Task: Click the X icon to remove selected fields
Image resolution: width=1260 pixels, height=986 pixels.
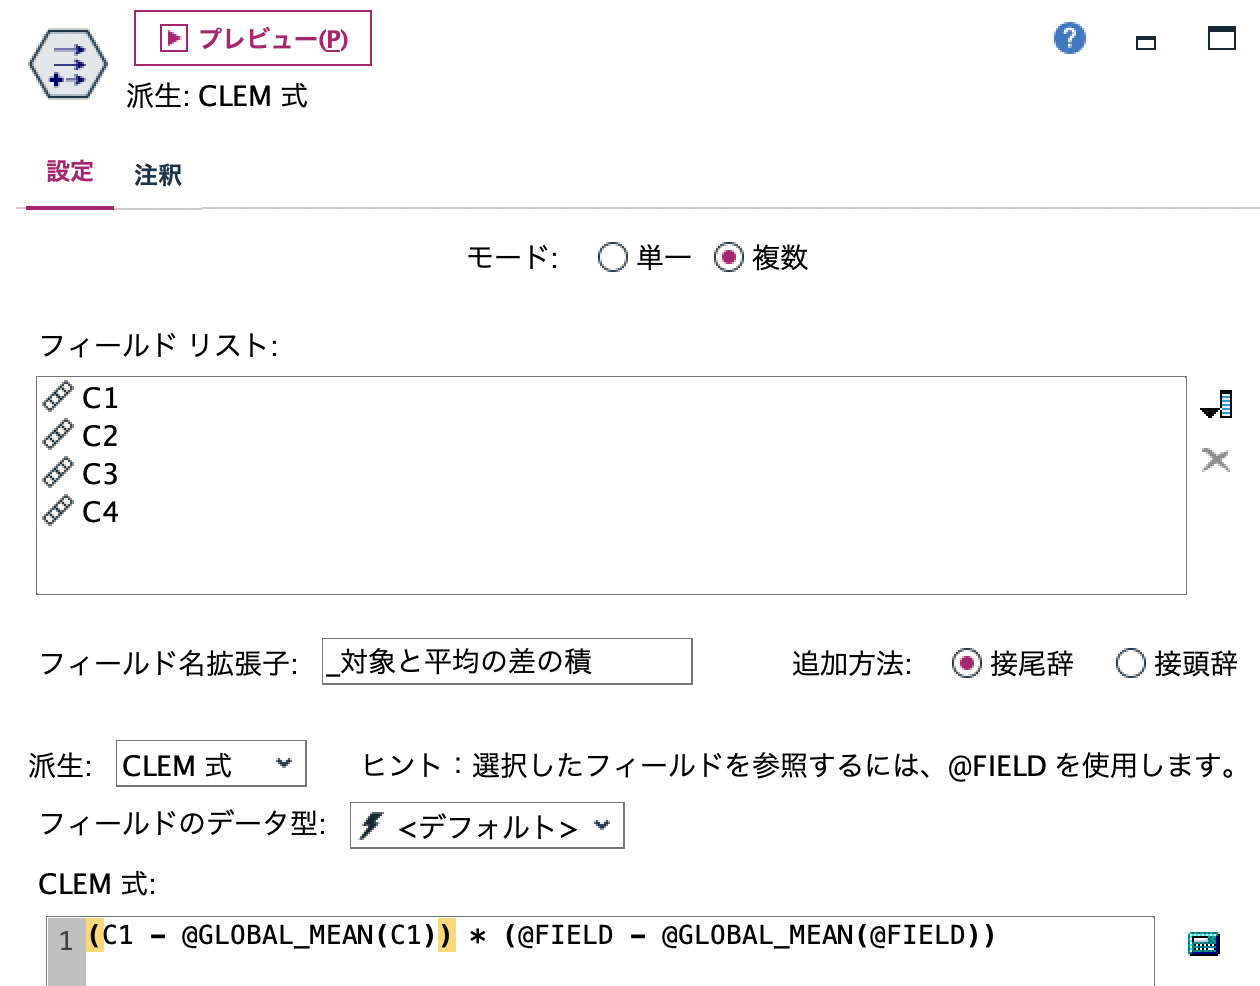Action: pyautogui.click(x=1216, y=460)
